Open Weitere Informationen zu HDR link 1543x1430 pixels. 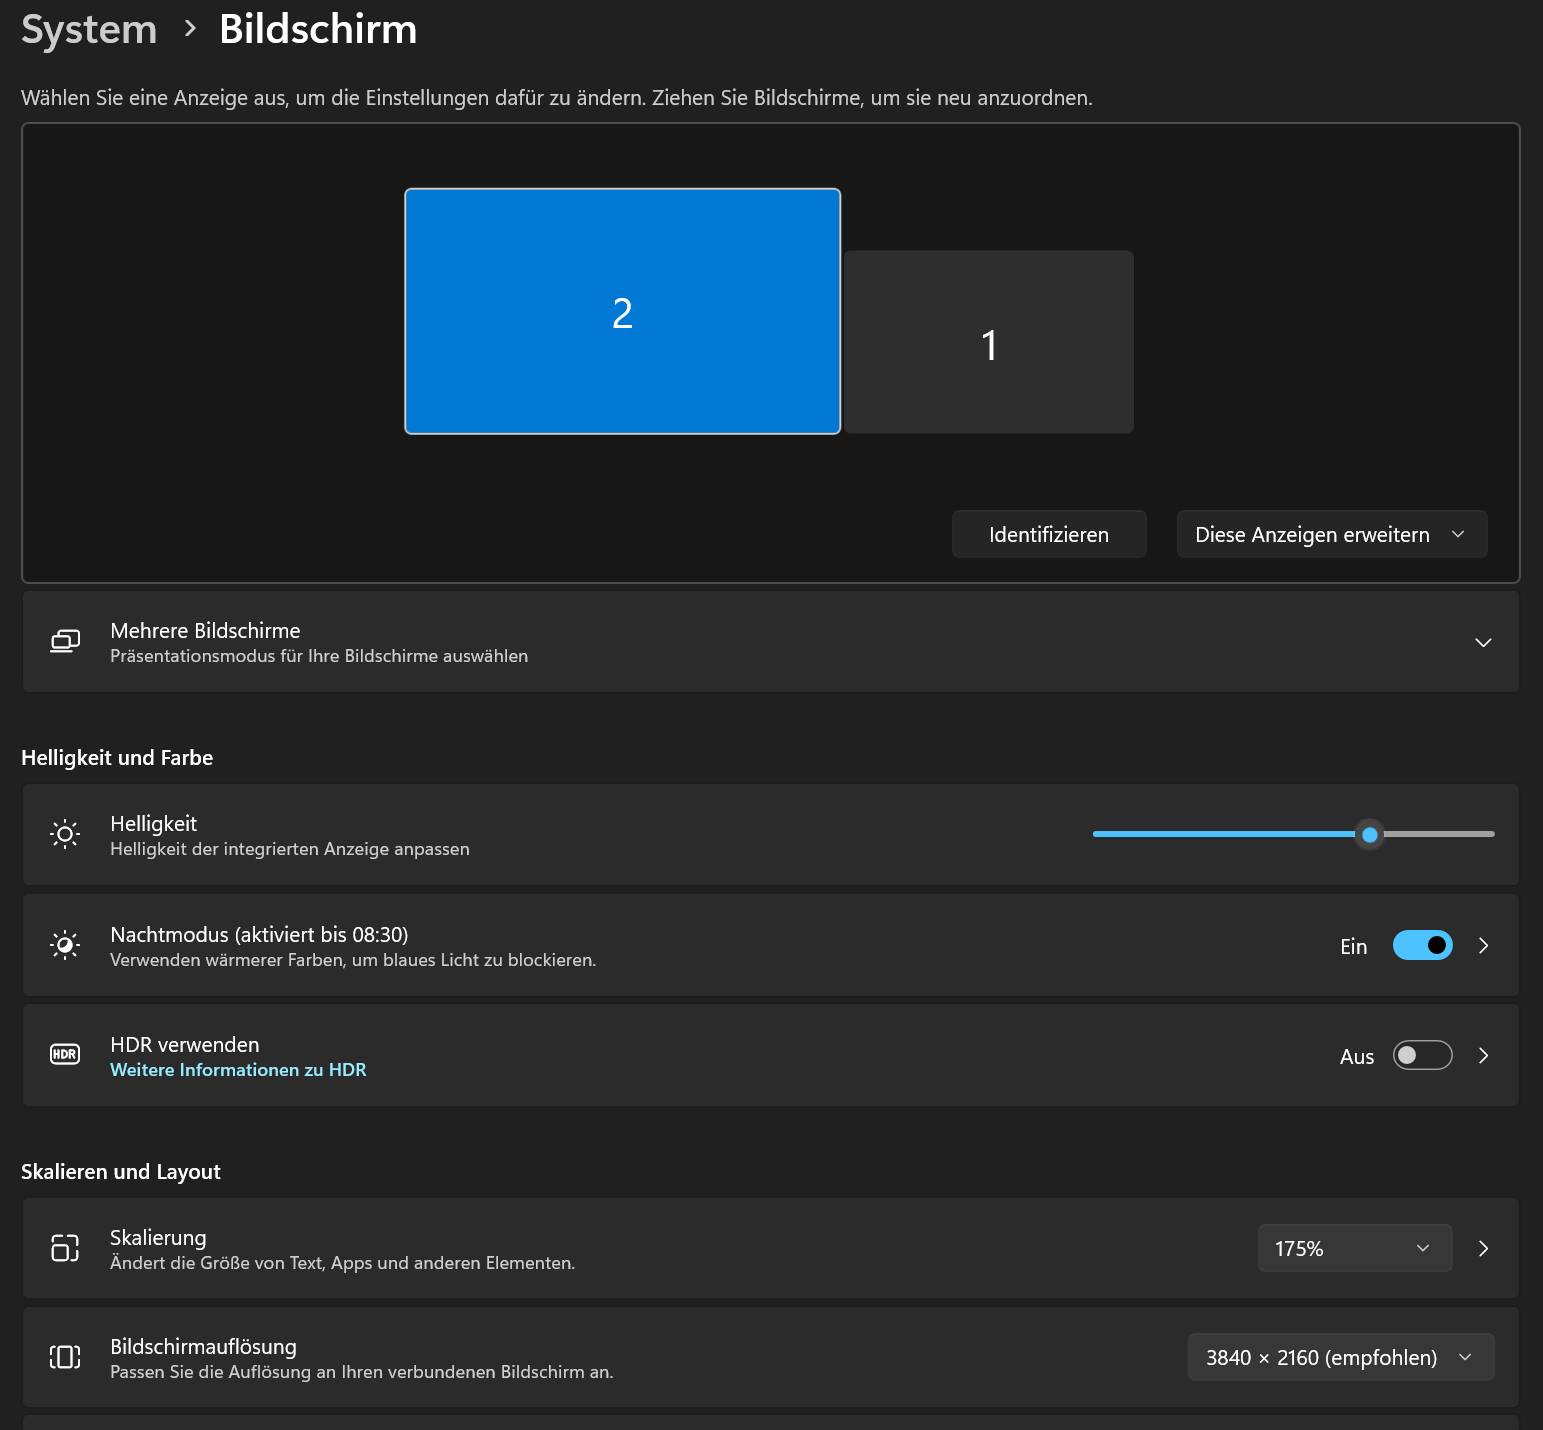238,1070
